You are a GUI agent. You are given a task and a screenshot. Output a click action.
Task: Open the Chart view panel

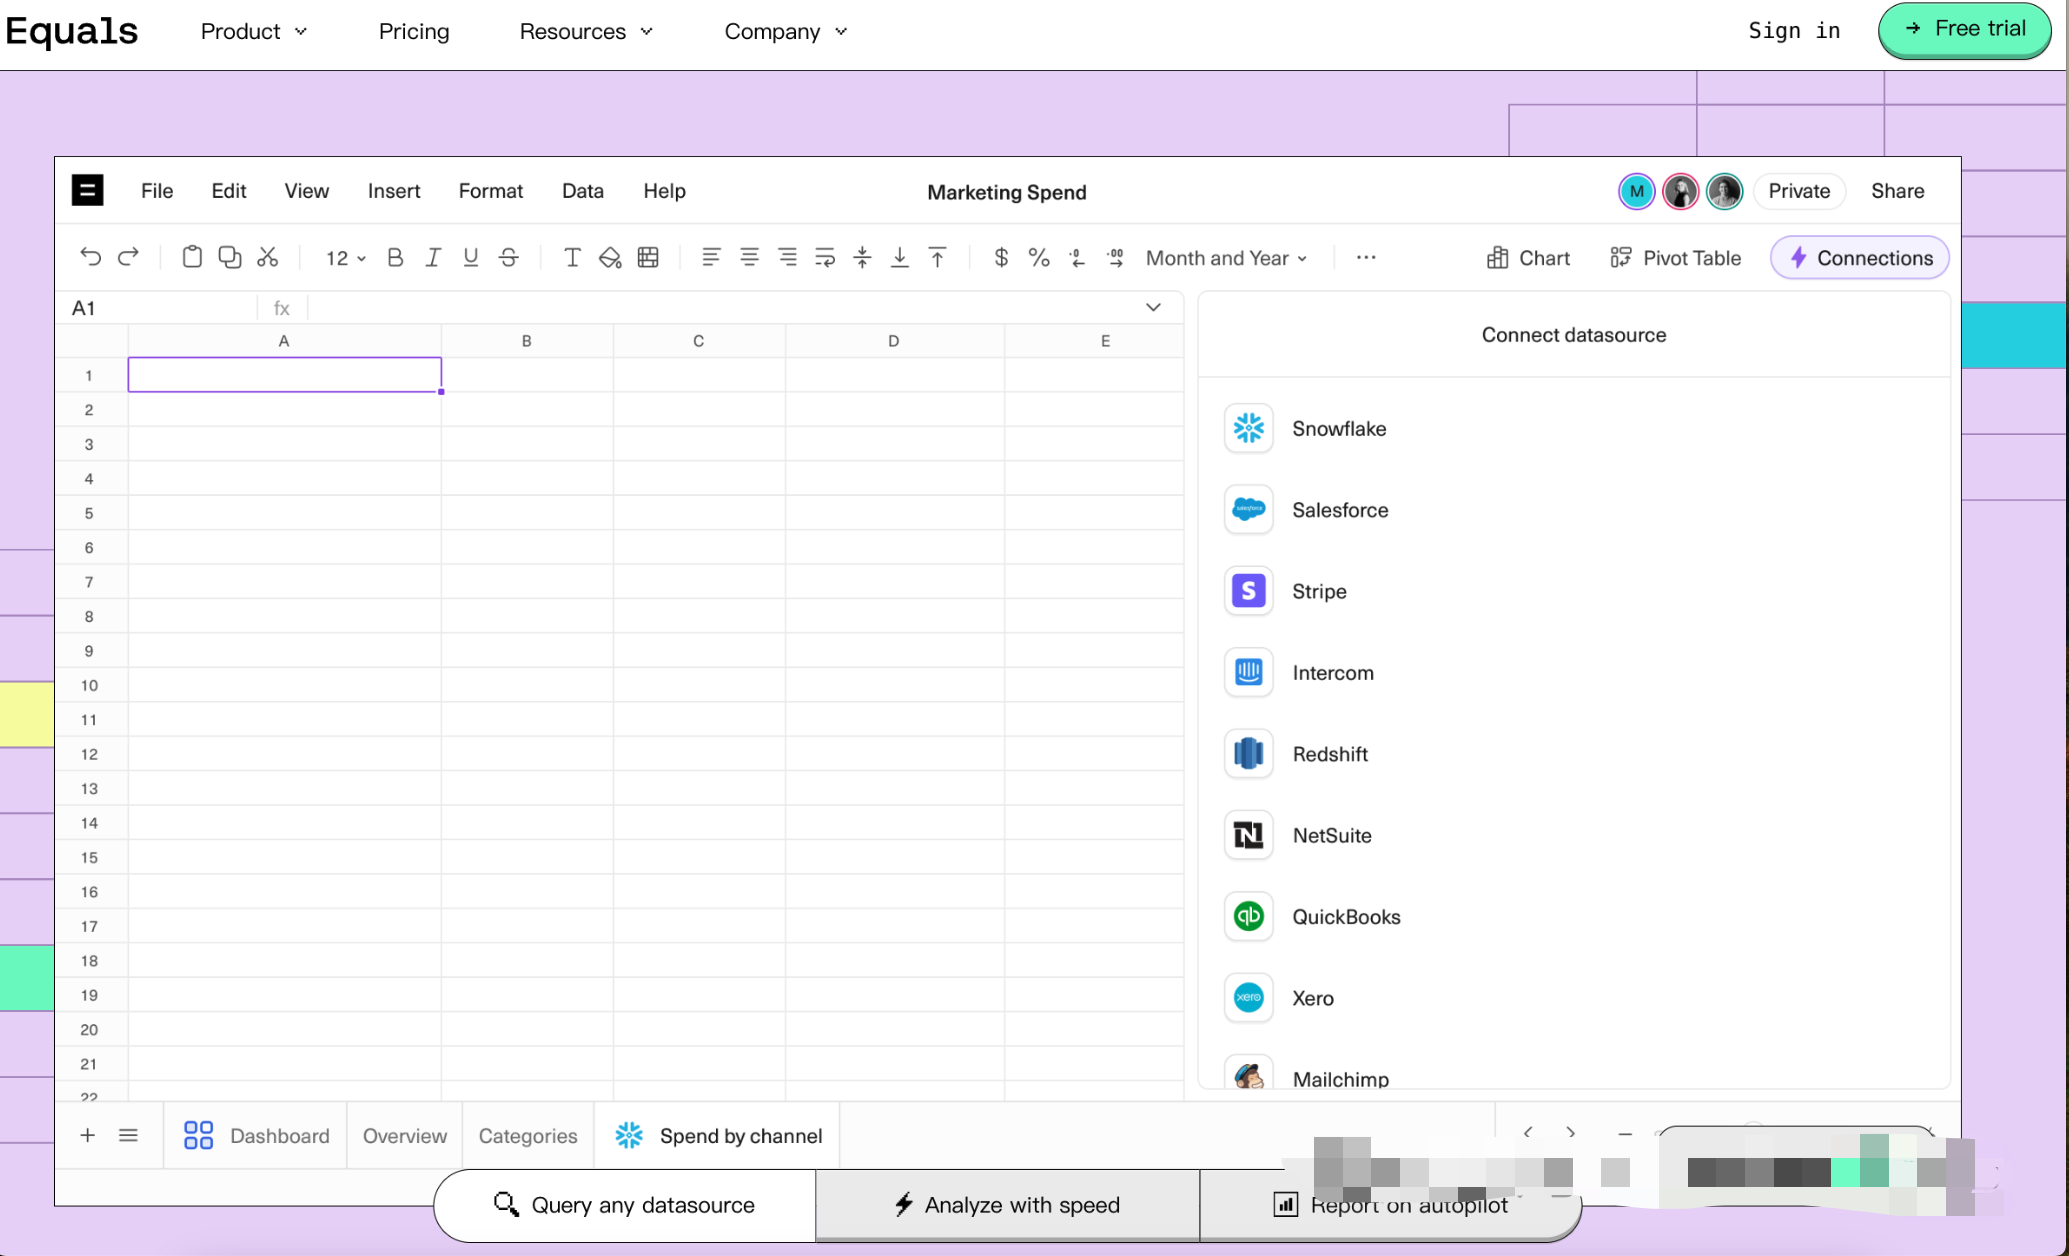[x=1528, y=257]
